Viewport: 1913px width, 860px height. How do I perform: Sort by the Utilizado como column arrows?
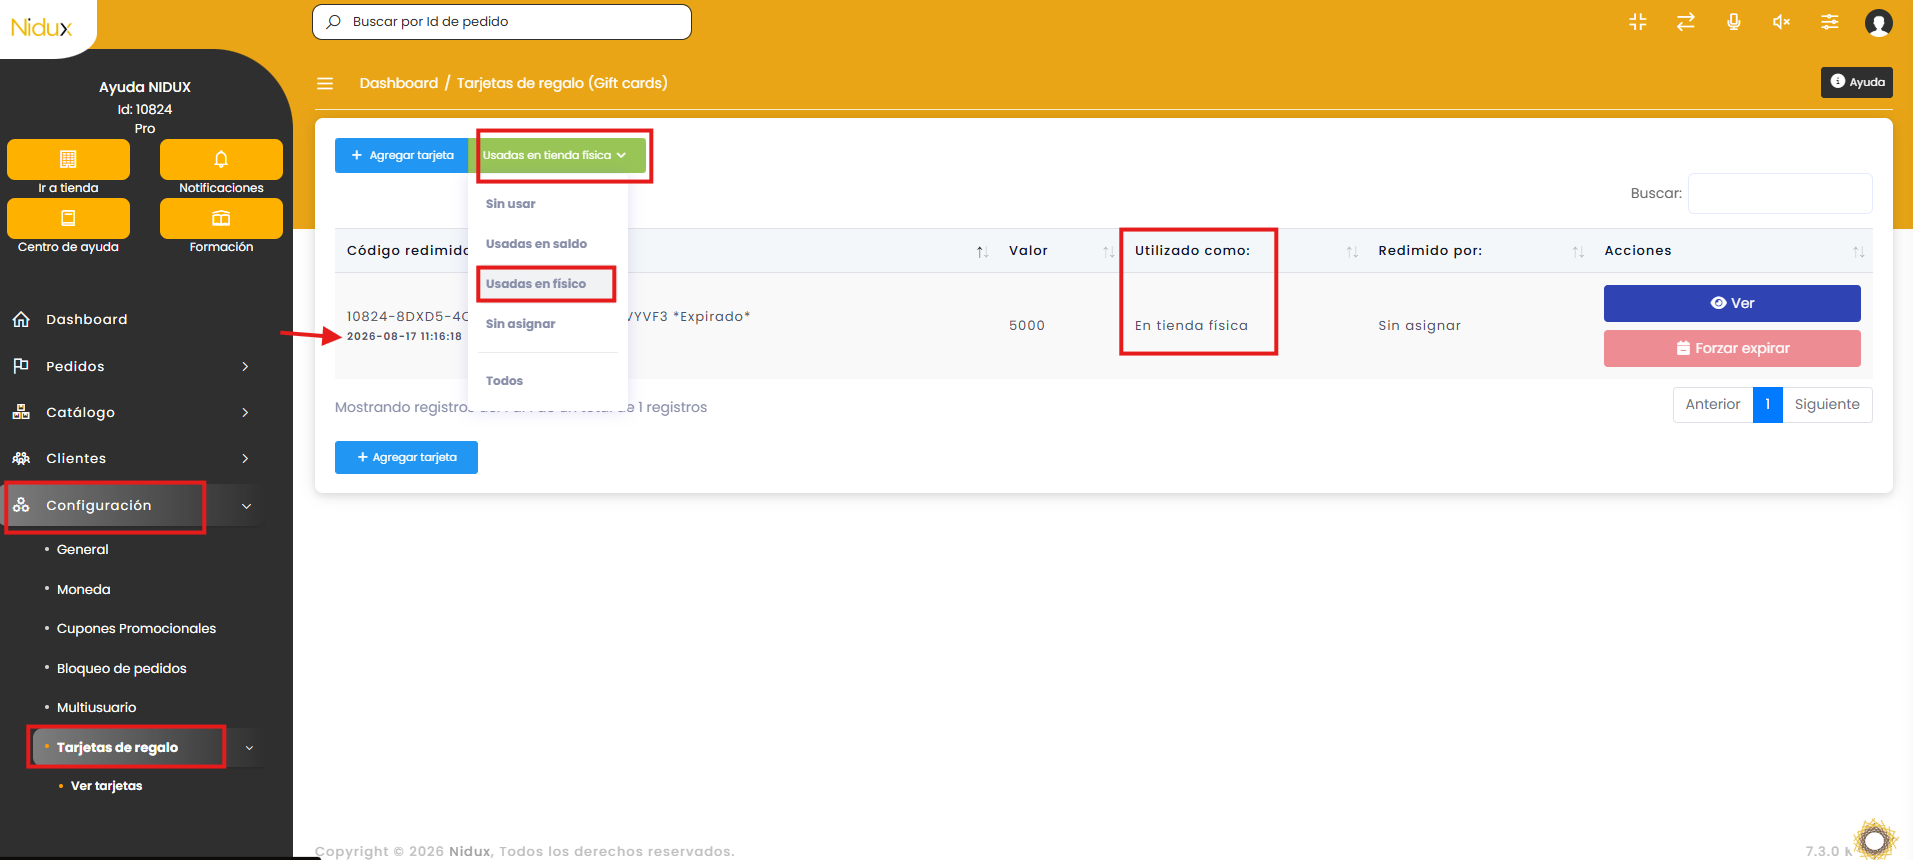click(1352, 252)
